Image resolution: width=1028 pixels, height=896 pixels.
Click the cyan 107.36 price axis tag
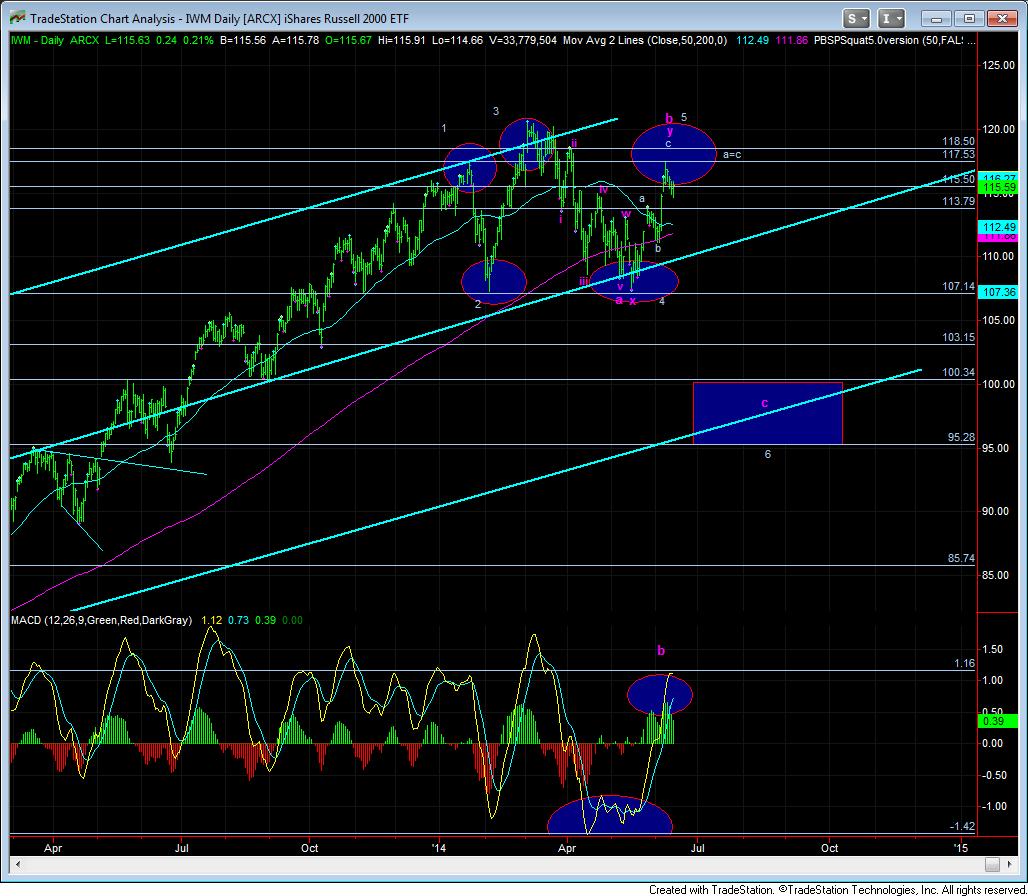tap(999, 292)
